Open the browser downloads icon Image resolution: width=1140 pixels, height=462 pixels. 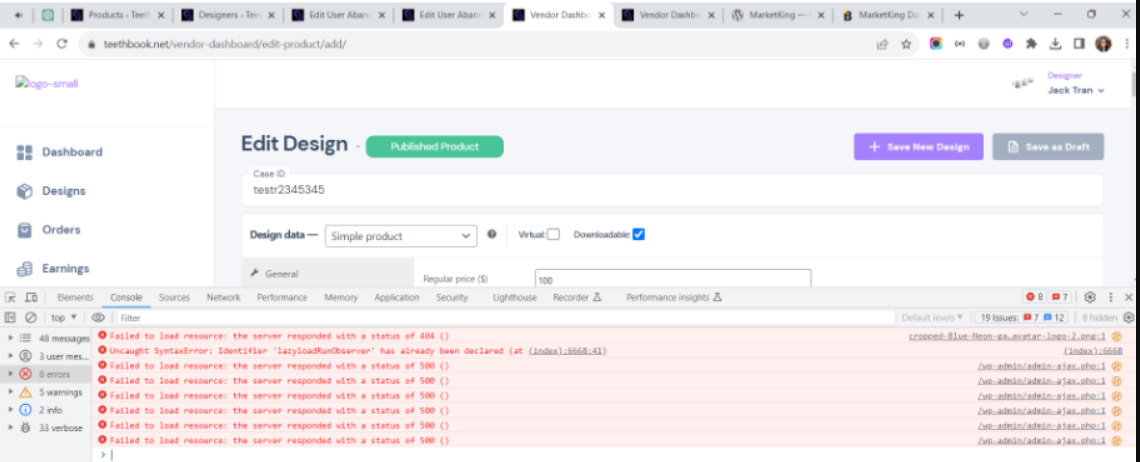[1055, 44]
